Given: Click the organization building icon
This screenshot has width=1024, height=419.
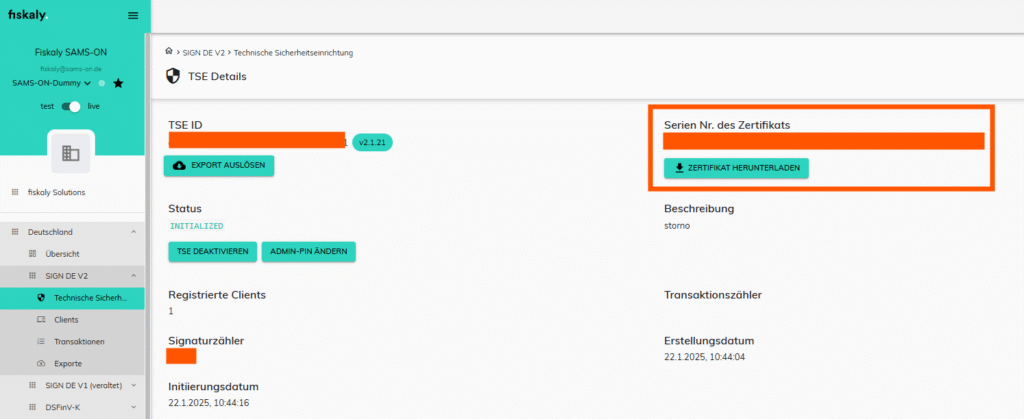Looking at the screenshot, I should click(70, 153).
